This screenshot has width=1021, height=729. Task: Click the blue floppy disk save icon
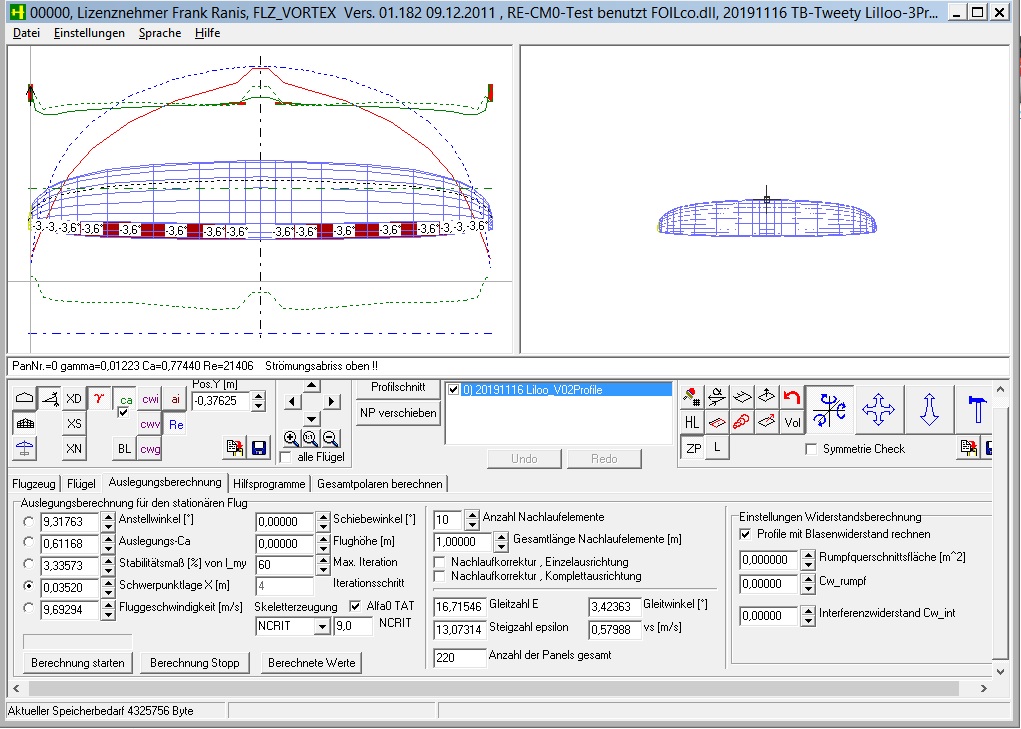click(x=258, y=448)
